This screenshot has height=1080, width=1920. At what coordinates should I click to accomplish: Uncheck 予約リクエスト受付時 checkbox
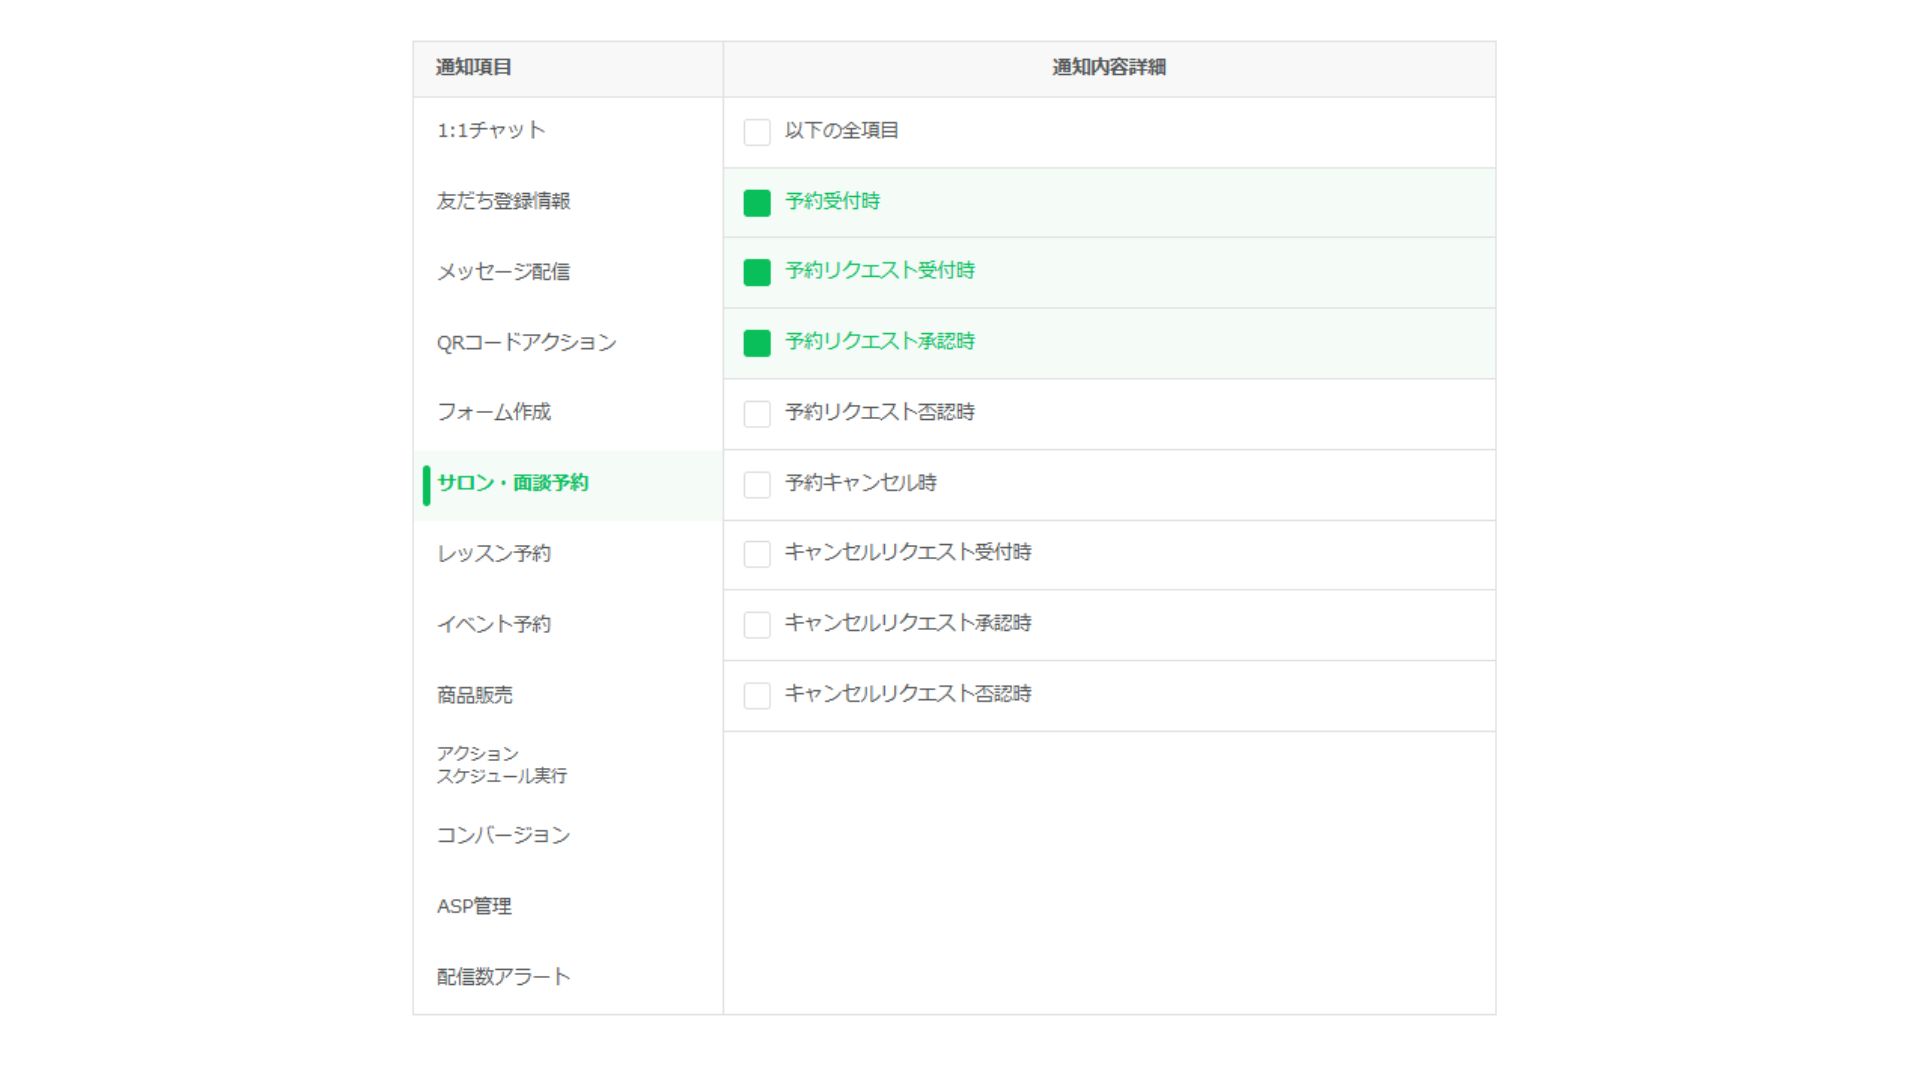tap(757, 272)
